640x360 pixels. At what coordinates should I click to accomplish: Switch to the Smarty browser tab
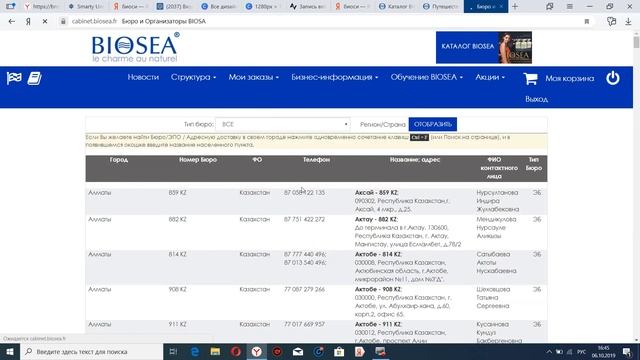click(x=86, y=7)
